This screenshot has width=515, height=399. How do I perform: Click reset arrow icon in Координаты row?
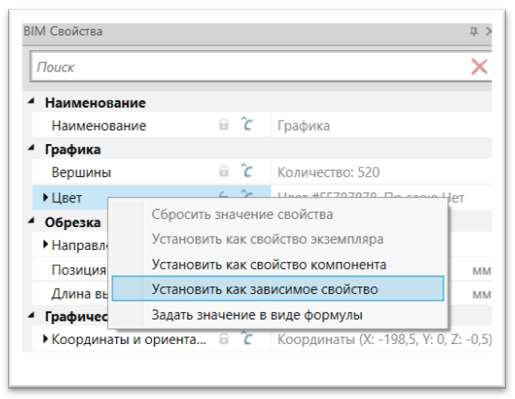point(246,339)
